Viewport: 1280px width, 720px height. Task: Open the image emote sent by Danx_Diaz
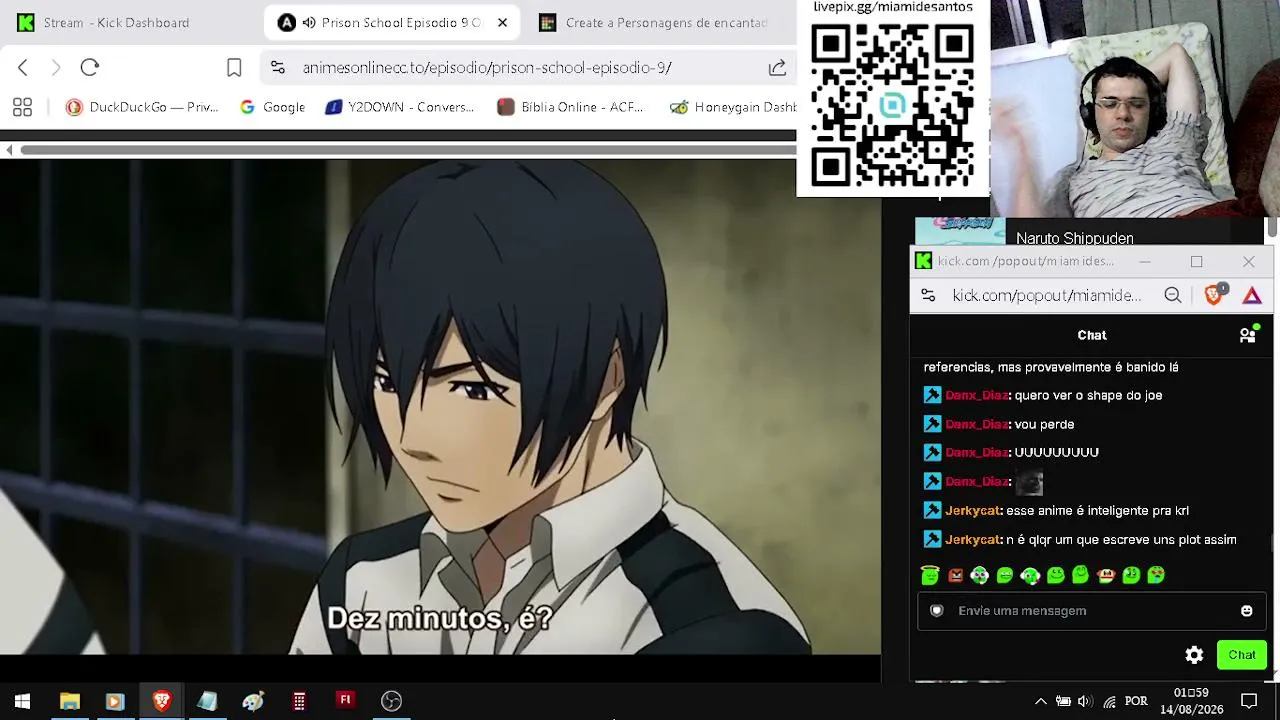1029,482
